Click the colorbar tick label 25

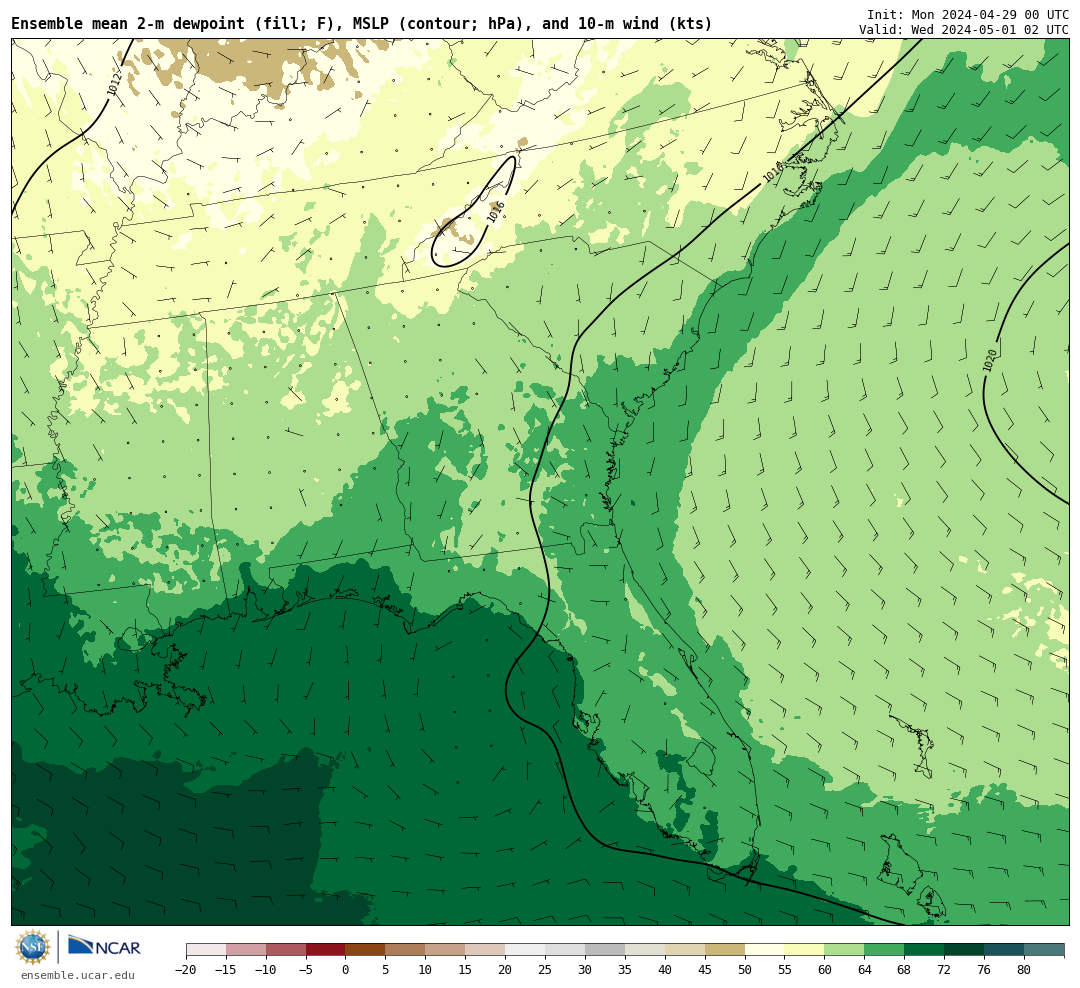545,969
